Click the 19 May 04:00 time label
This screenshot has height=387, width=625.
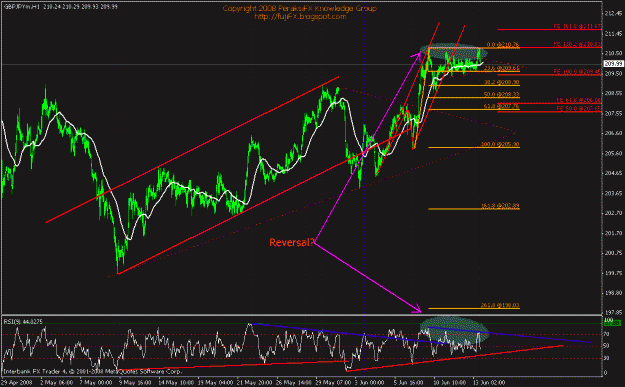pyautogui.click(x=215, y=382)
